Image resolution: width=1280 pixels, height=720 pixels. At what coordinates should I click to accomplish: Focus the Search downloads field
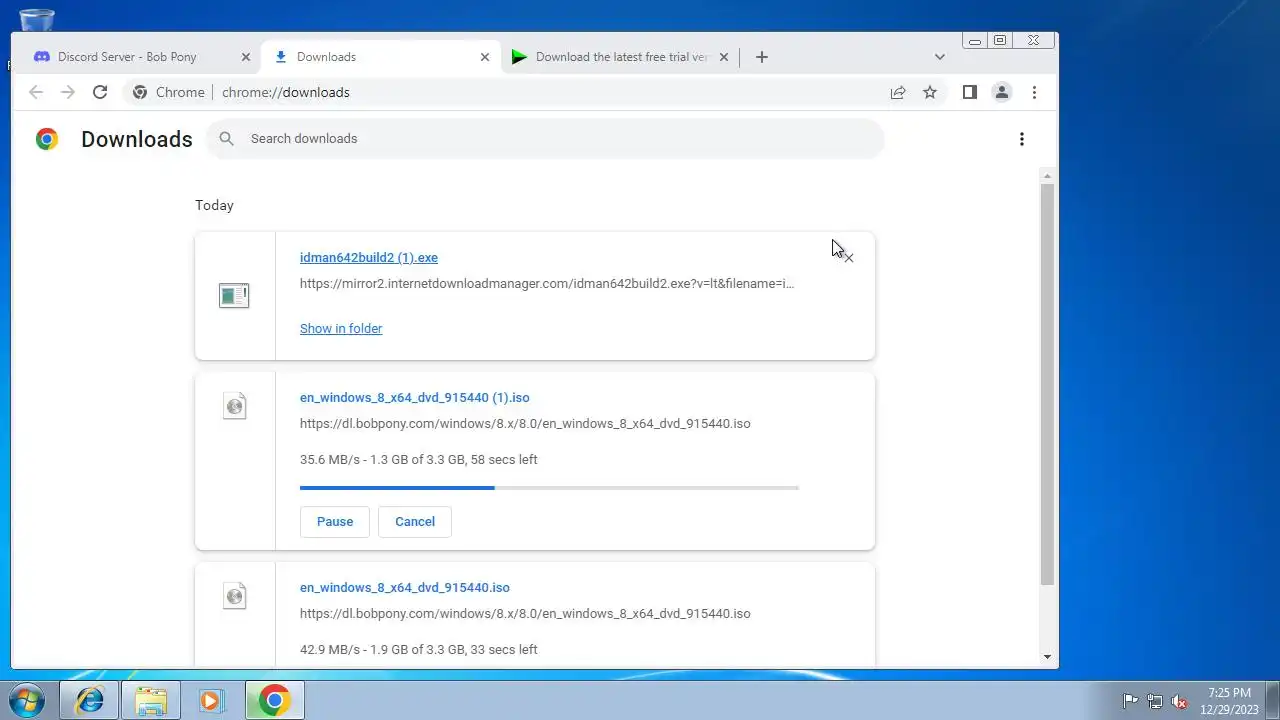tap(545, 138)
